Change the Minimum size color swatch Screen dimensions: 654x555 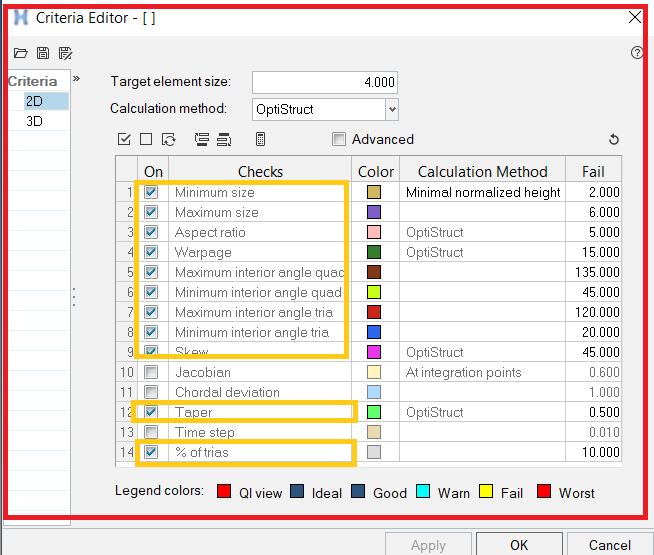374,192
